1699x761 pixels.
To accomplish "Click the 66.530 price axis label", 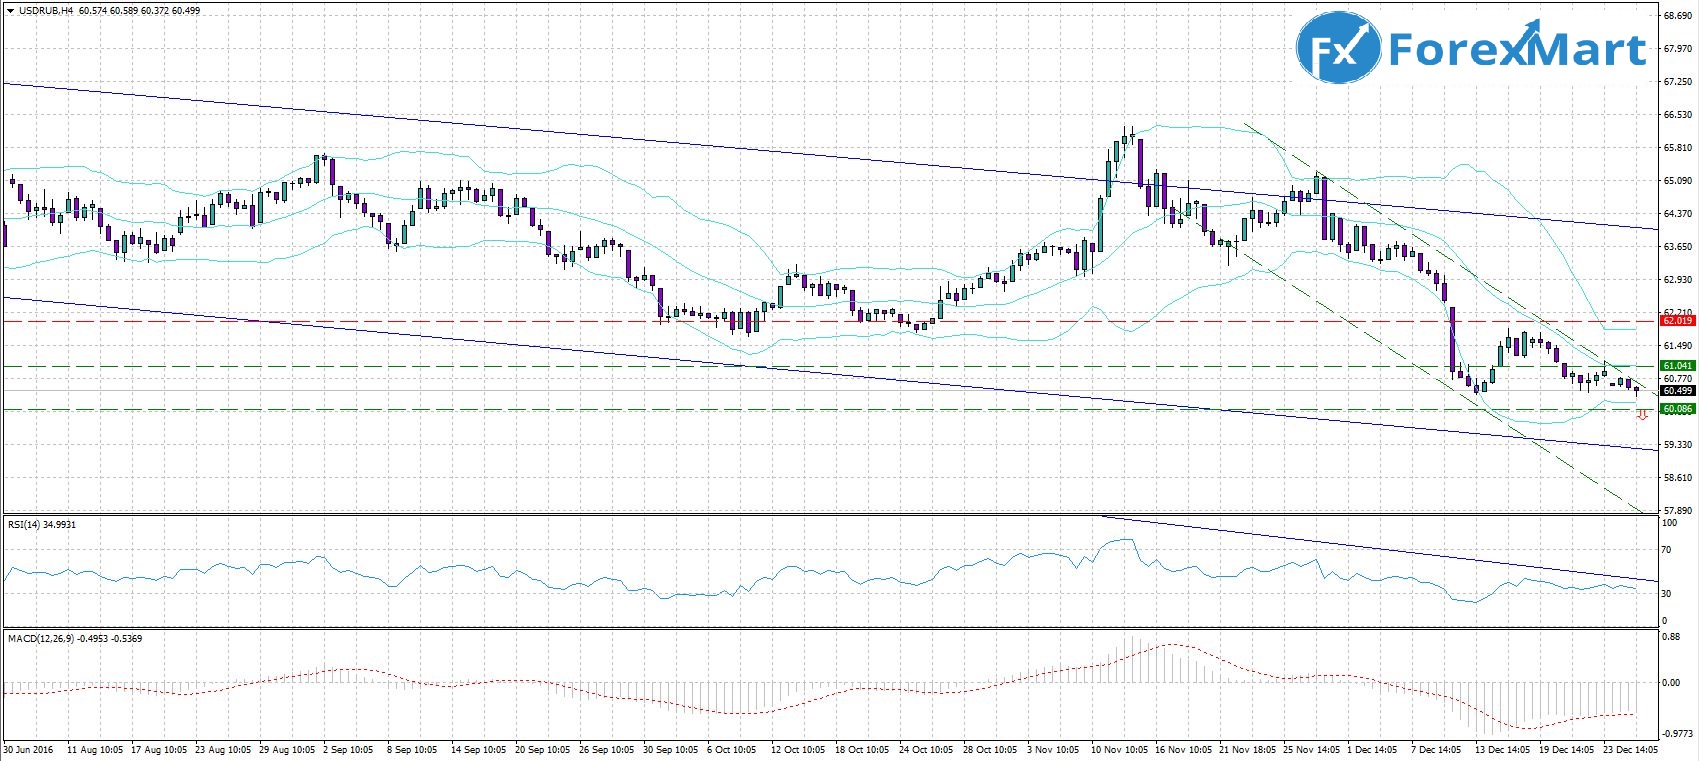I will click(1677, 115).
